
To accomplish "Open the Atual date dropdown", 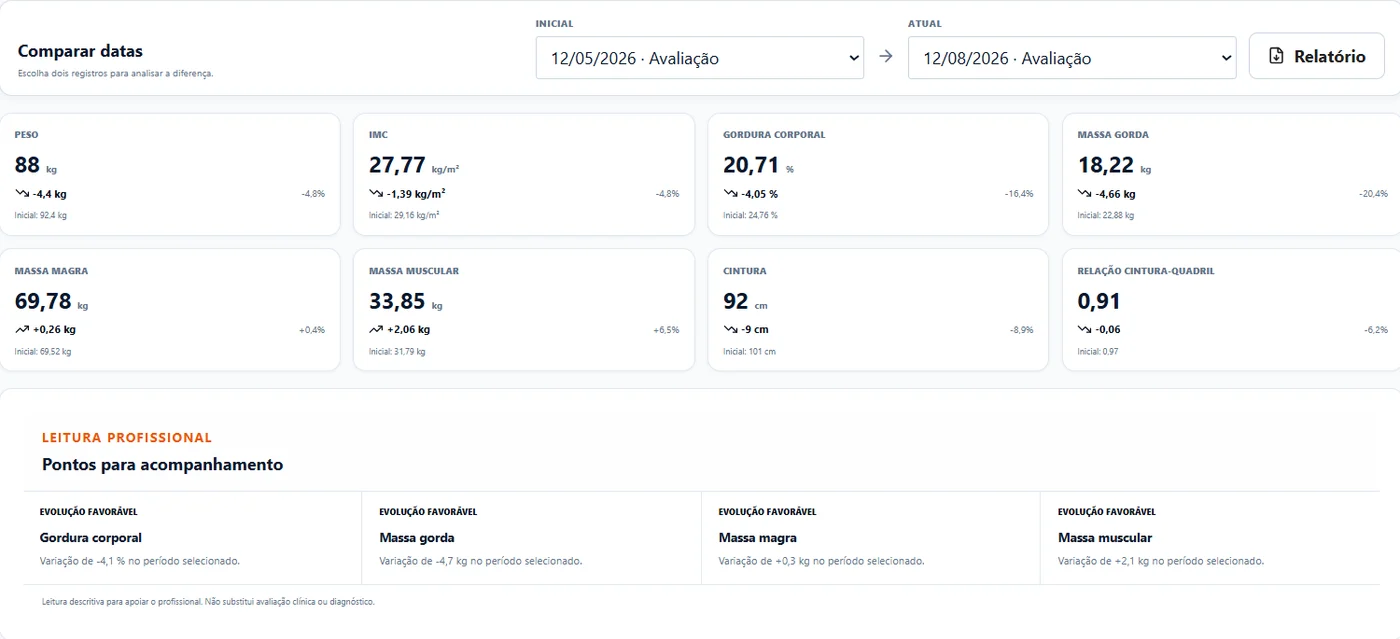I will pyautogui.click(x=1072, y=58).
